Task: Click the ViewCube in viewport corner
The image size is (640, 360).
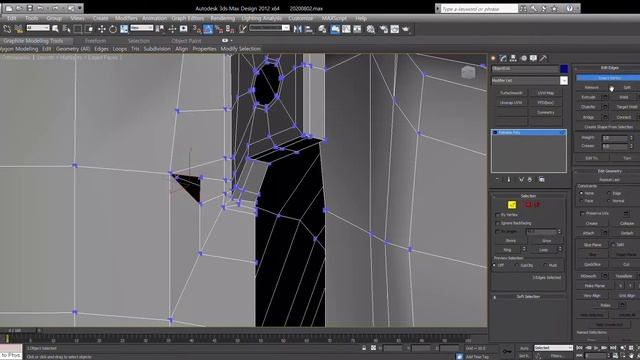Action: [468, 73]
